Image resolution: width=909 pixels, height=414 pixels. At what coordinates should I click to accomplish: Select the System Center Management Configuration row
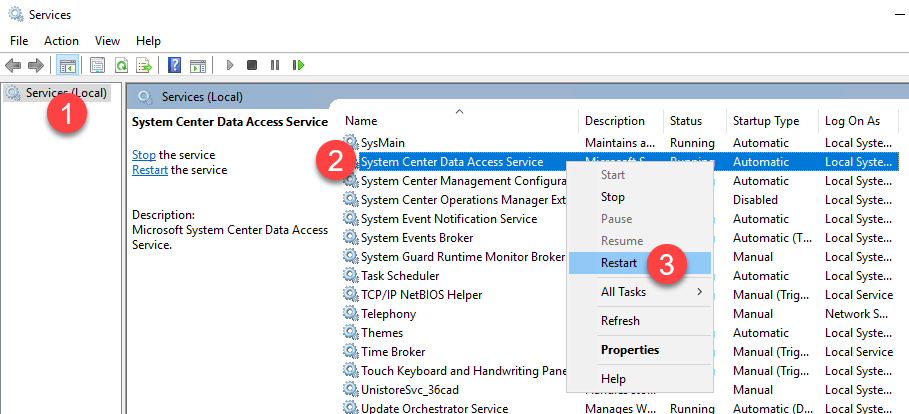tap(620, 181)
